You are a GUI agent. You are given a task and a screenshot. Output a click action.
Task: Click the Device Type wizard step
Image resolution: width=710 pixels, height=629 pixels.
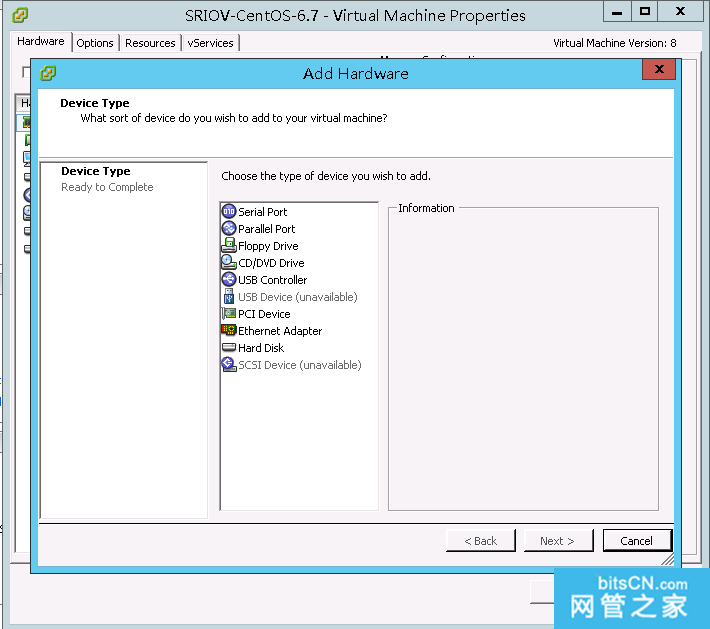[x=96, y=171]
